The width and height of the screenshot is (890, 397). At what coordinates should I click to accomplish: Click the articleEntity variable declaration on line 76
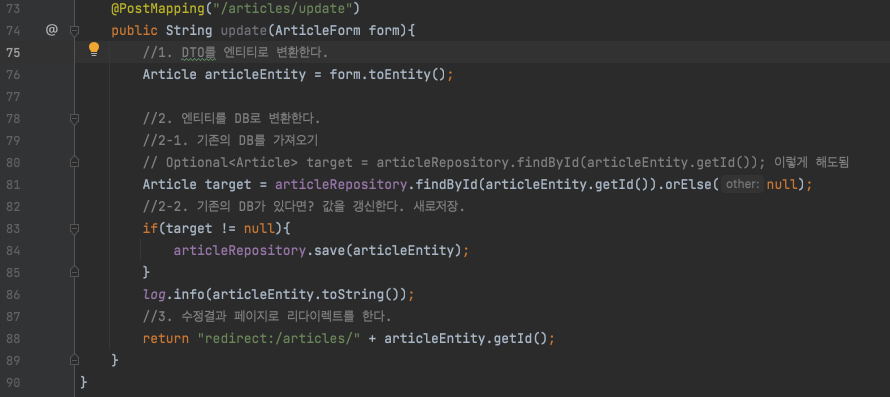click(255, 74)
